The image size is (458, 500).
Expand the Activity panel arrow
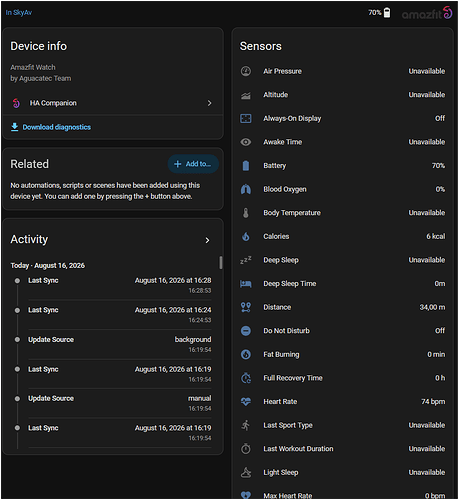(x=207, y=240)
